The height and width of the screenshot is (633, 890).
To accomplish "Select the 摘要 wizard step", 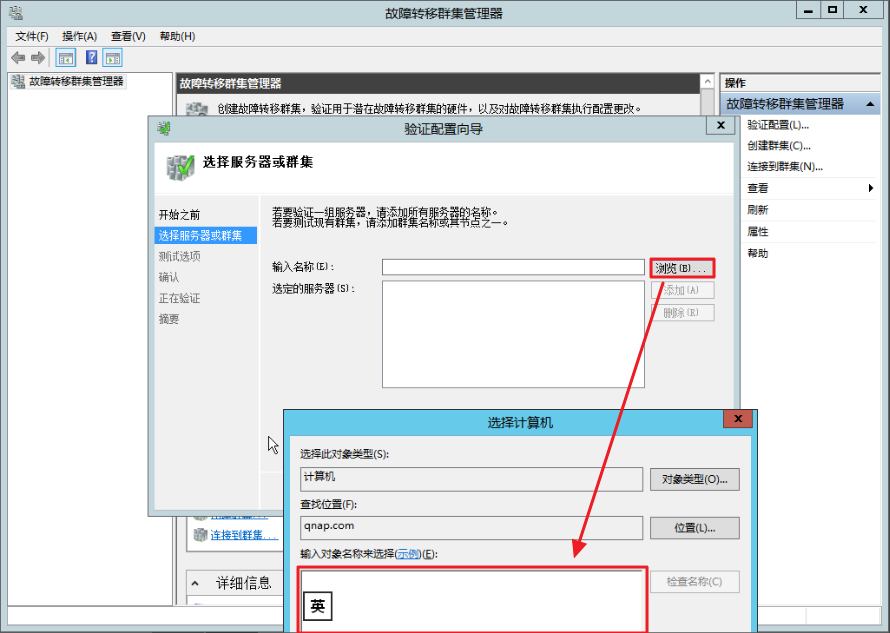I will pyautogui.click(x=169, y=319).
